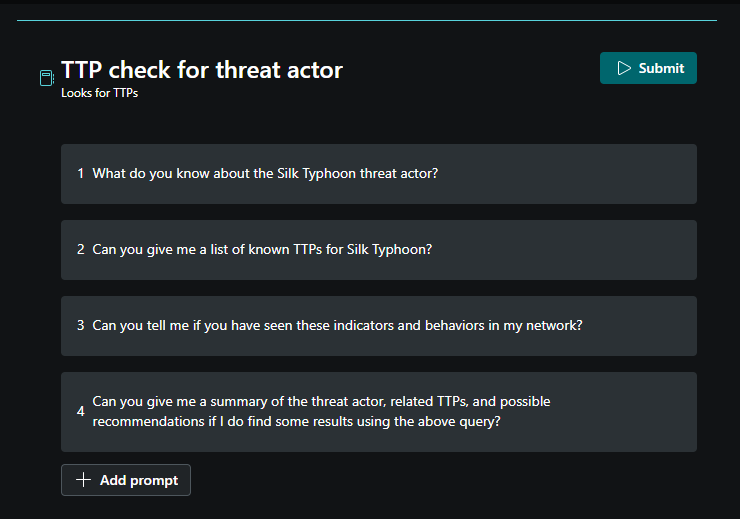Click step number 4 in fourth prompt
Image resolution: width=740 pixels, height=519 pixels.
click(80, 411)
